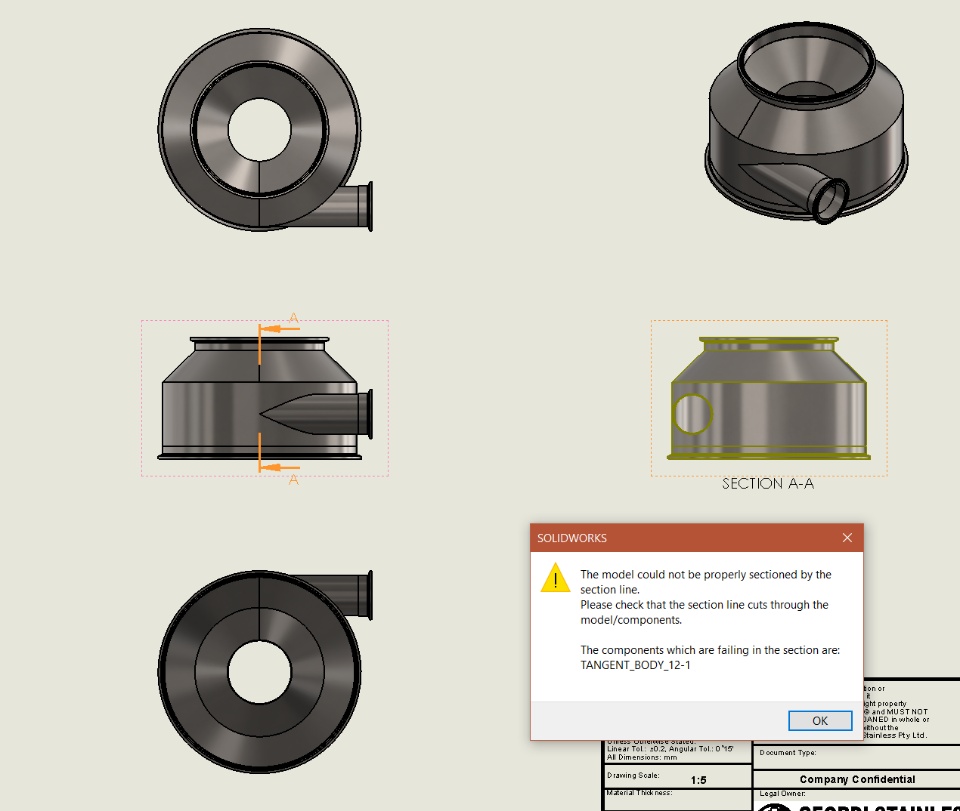This screenshot has width=960, height=811.
Task: Click the circular outlet outline in section view
Action: point(692,414)
